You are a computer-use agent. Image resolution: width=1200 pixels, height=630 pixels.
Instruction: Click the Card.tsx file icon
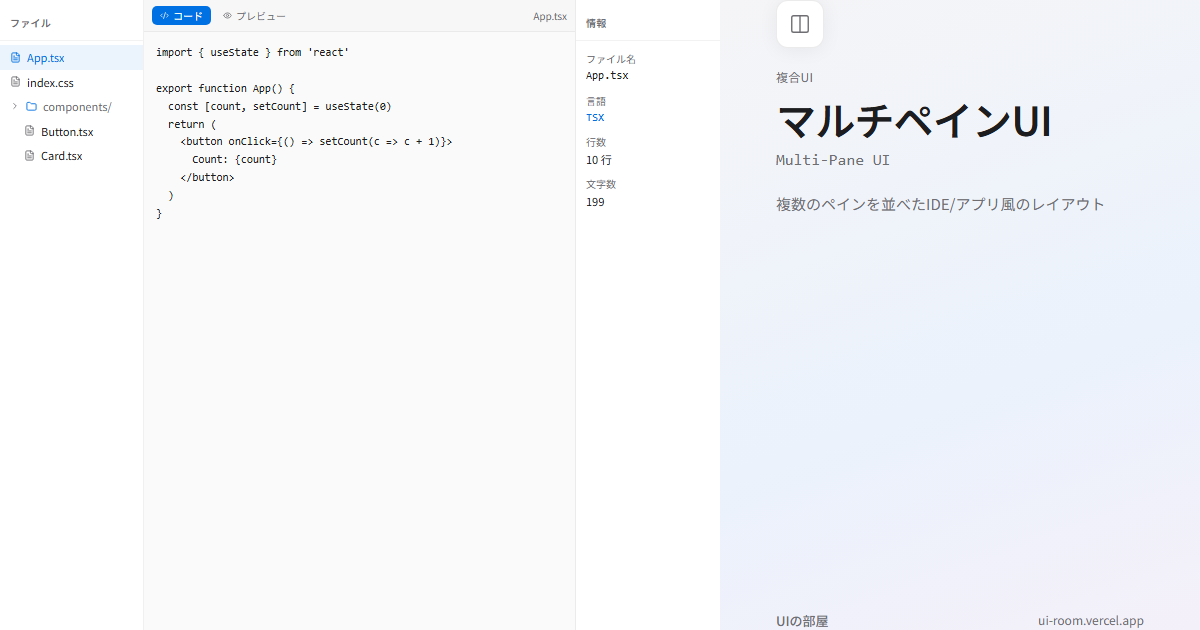30,156
